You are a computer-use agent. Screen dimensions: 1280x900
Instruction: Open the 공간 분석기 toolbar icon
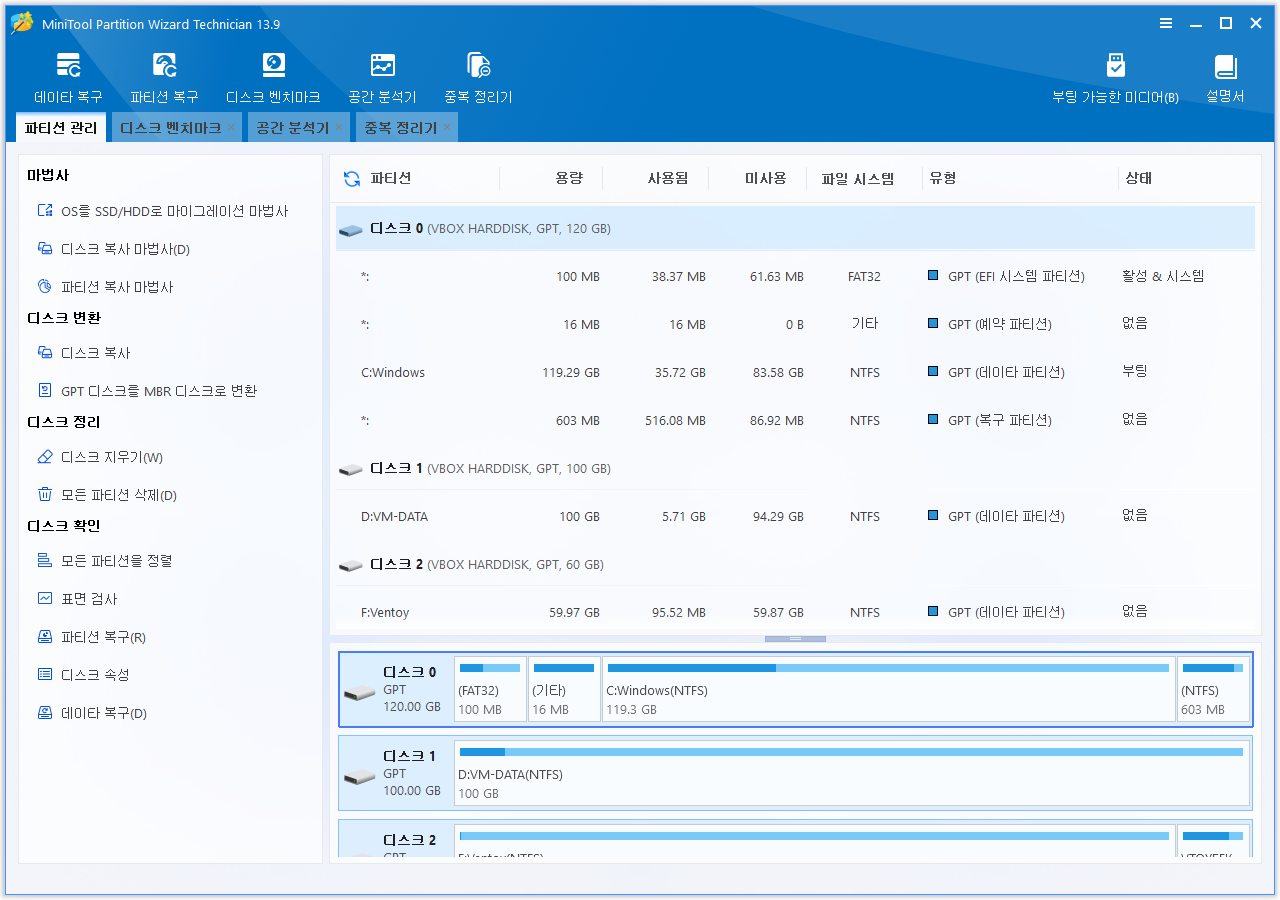[x=382, y=78]
